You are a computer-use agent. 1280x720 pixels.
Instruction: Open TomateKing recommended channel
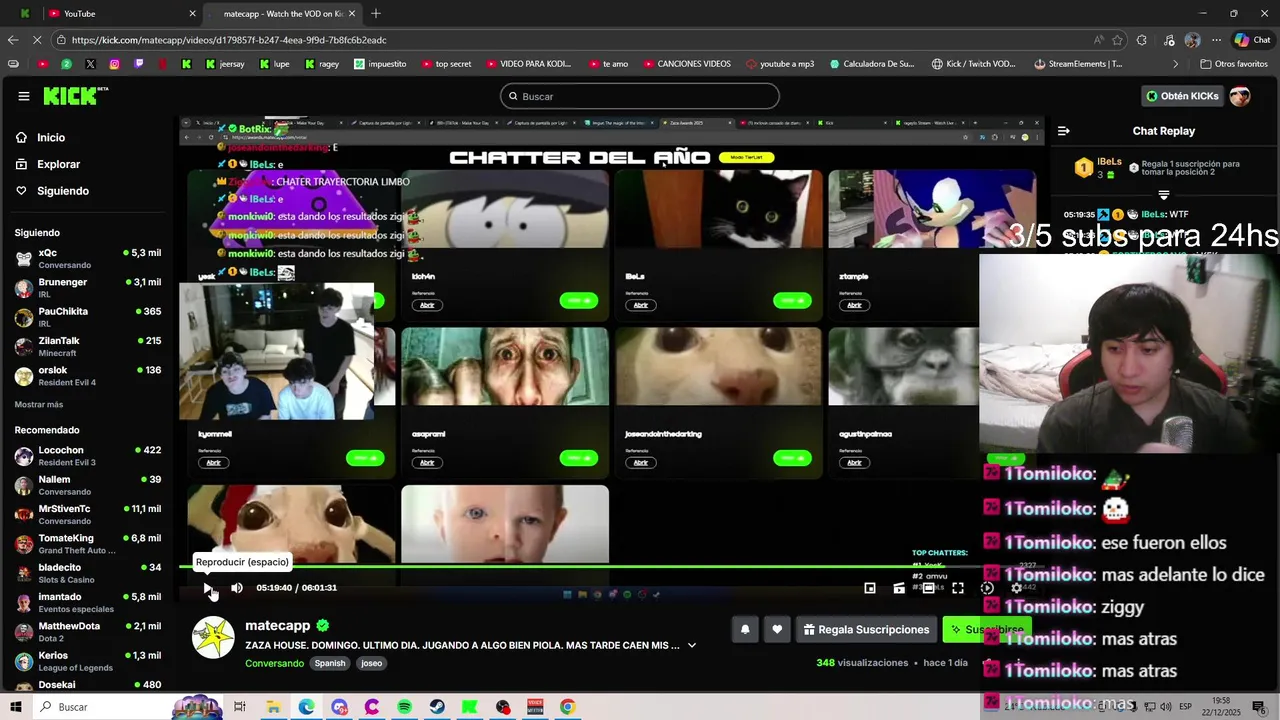pyautogui.click(x=88, y=544)
